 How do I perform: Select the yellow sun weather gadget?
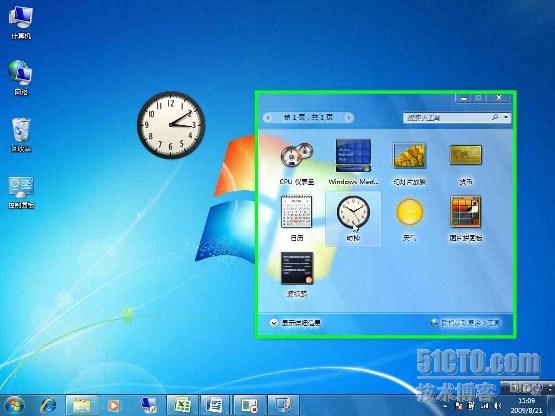click(410, 219)
